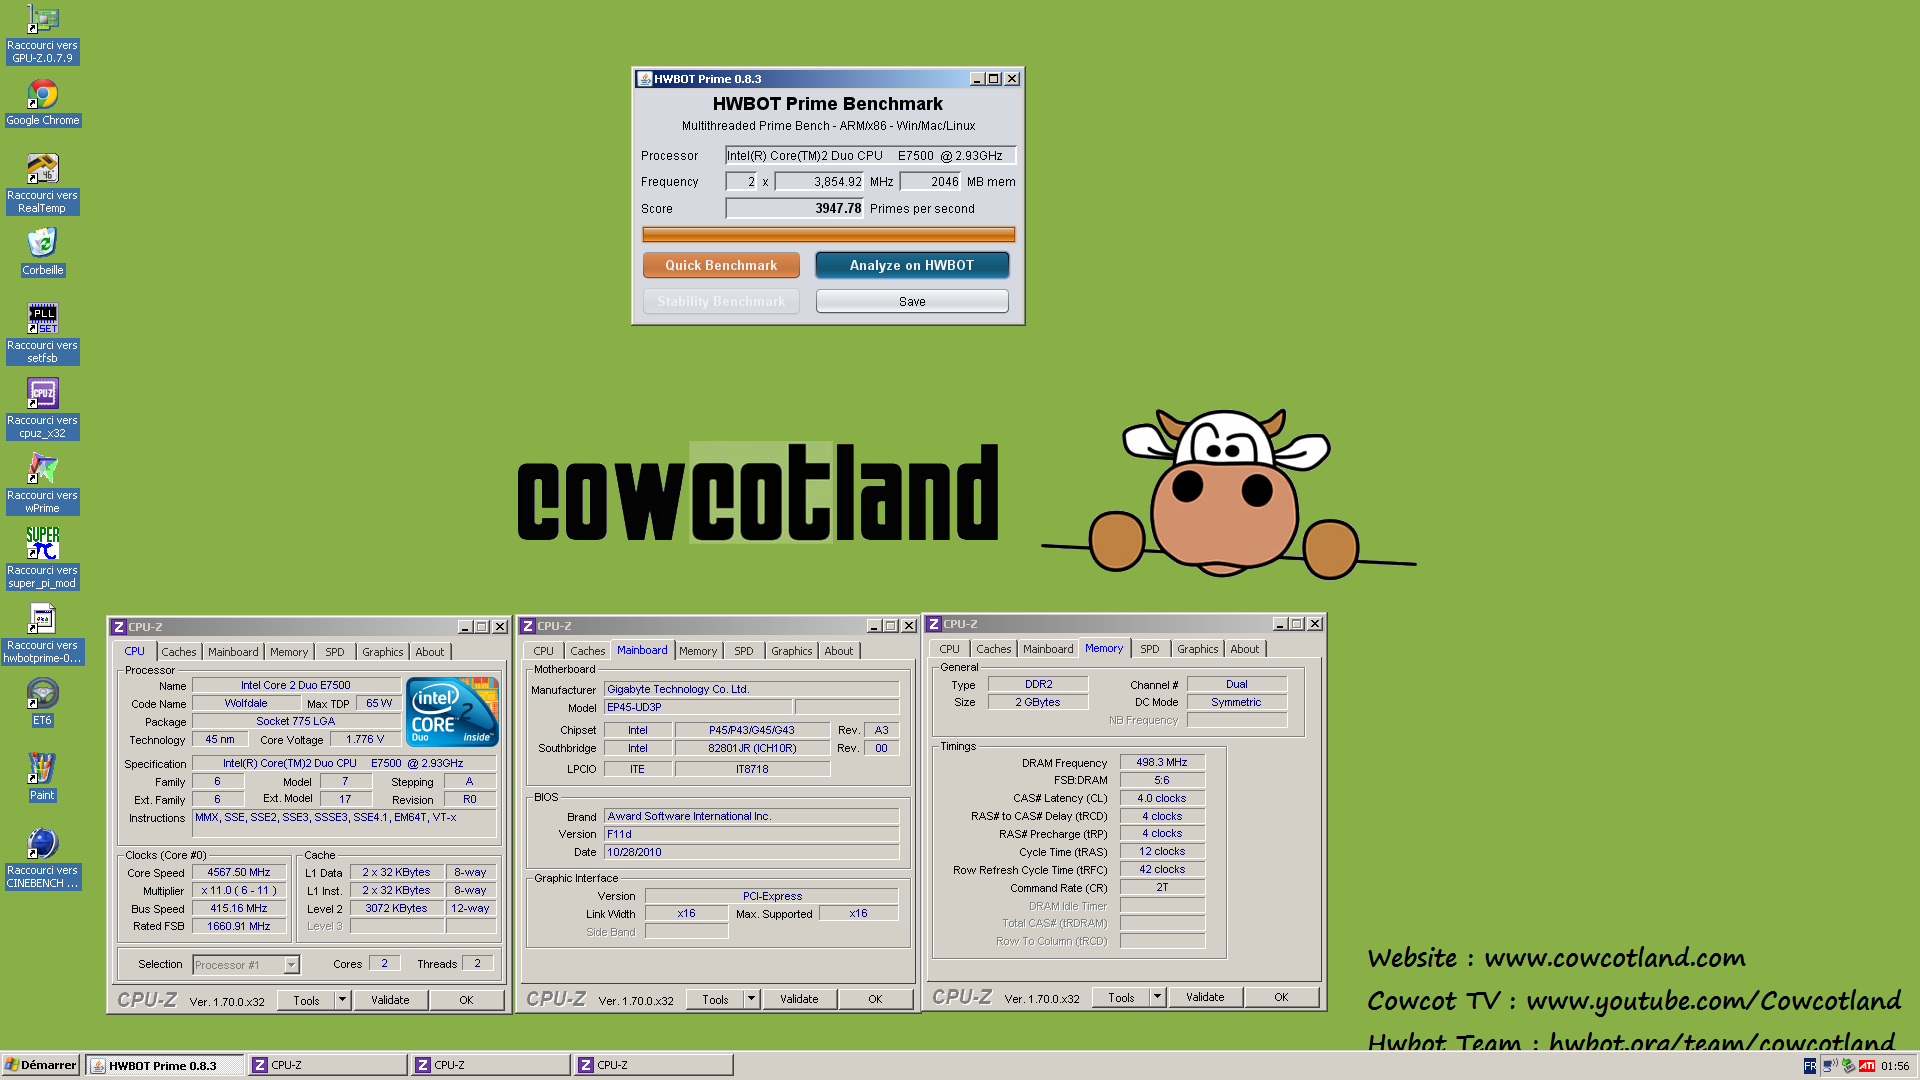Open About tab in first CPU-Z window
This screenshot has width=1920, height=1080.
[x=430, y=652]
